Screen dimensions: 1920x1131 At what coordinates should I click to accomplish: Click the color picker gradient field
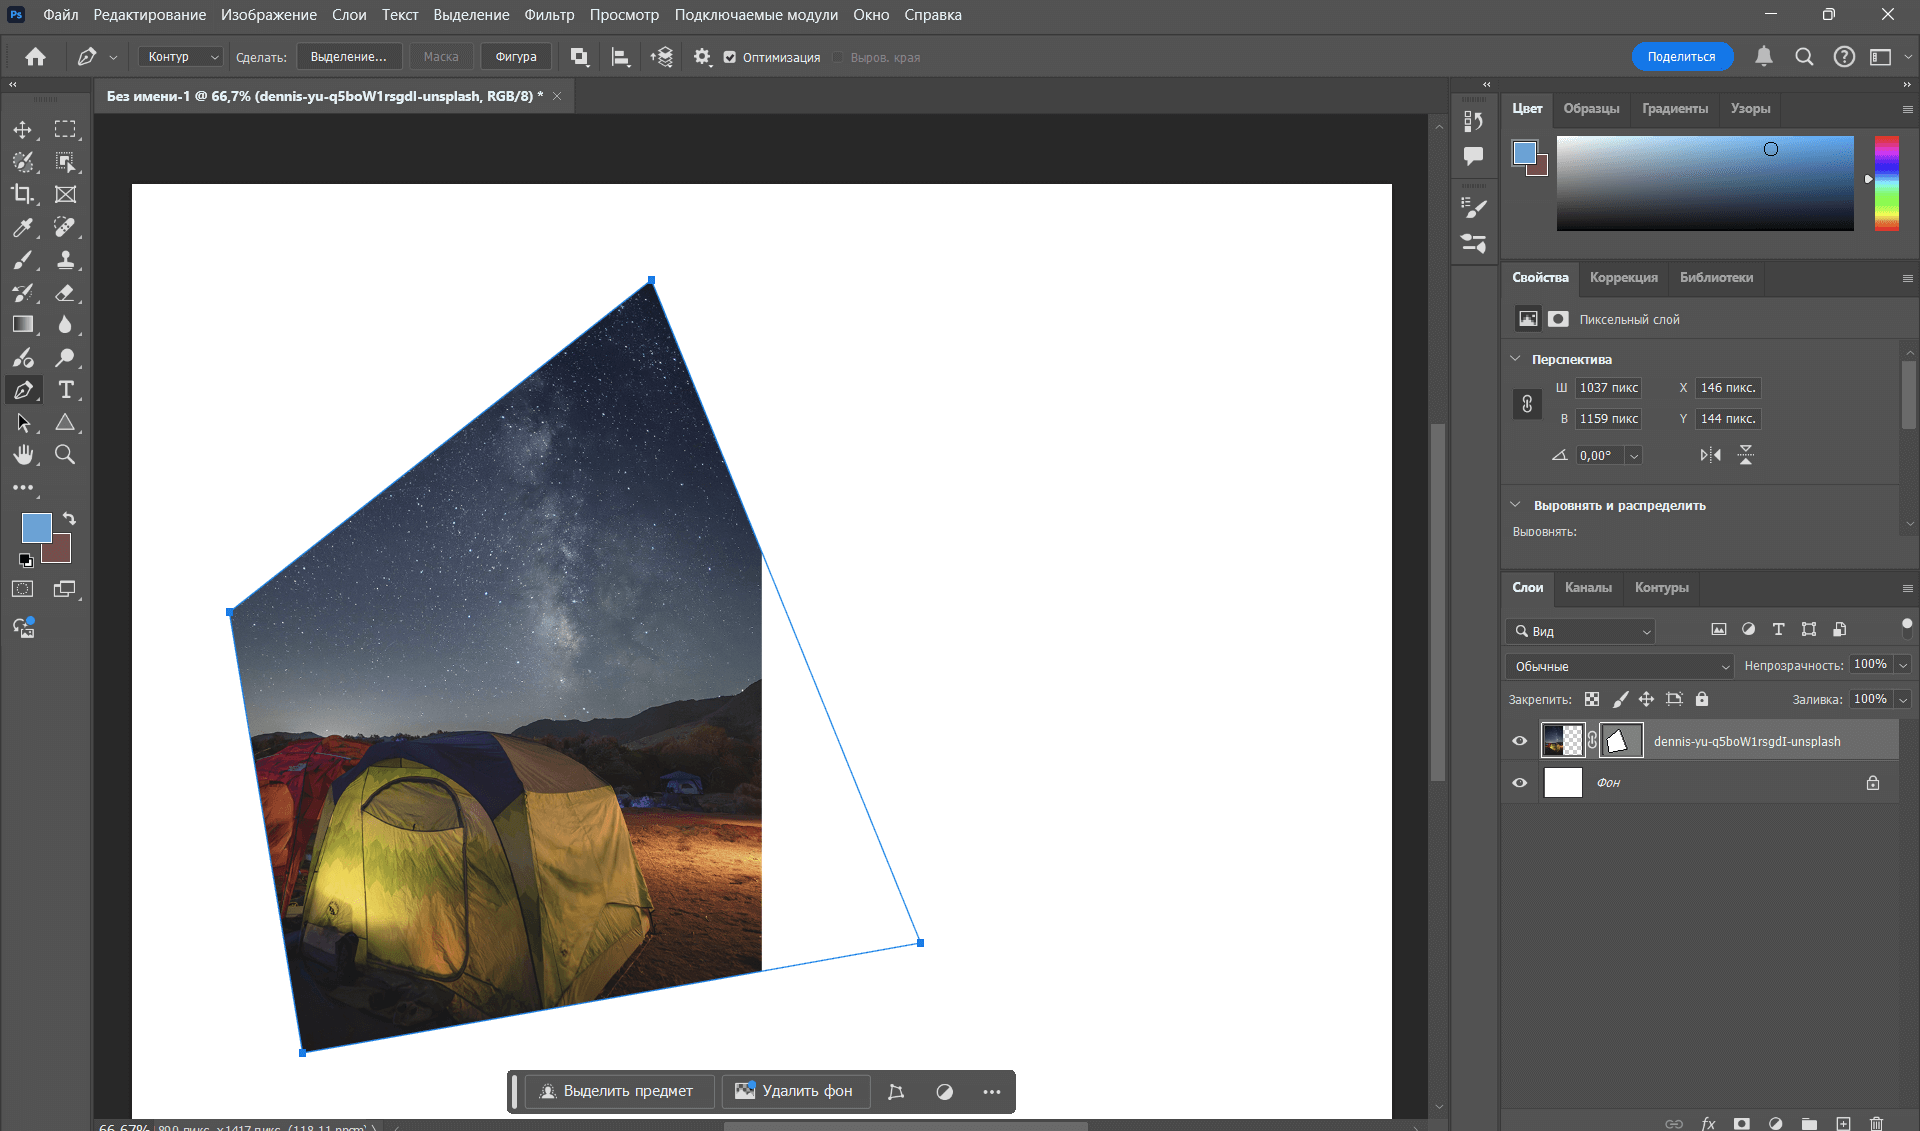pos(1705,183)
